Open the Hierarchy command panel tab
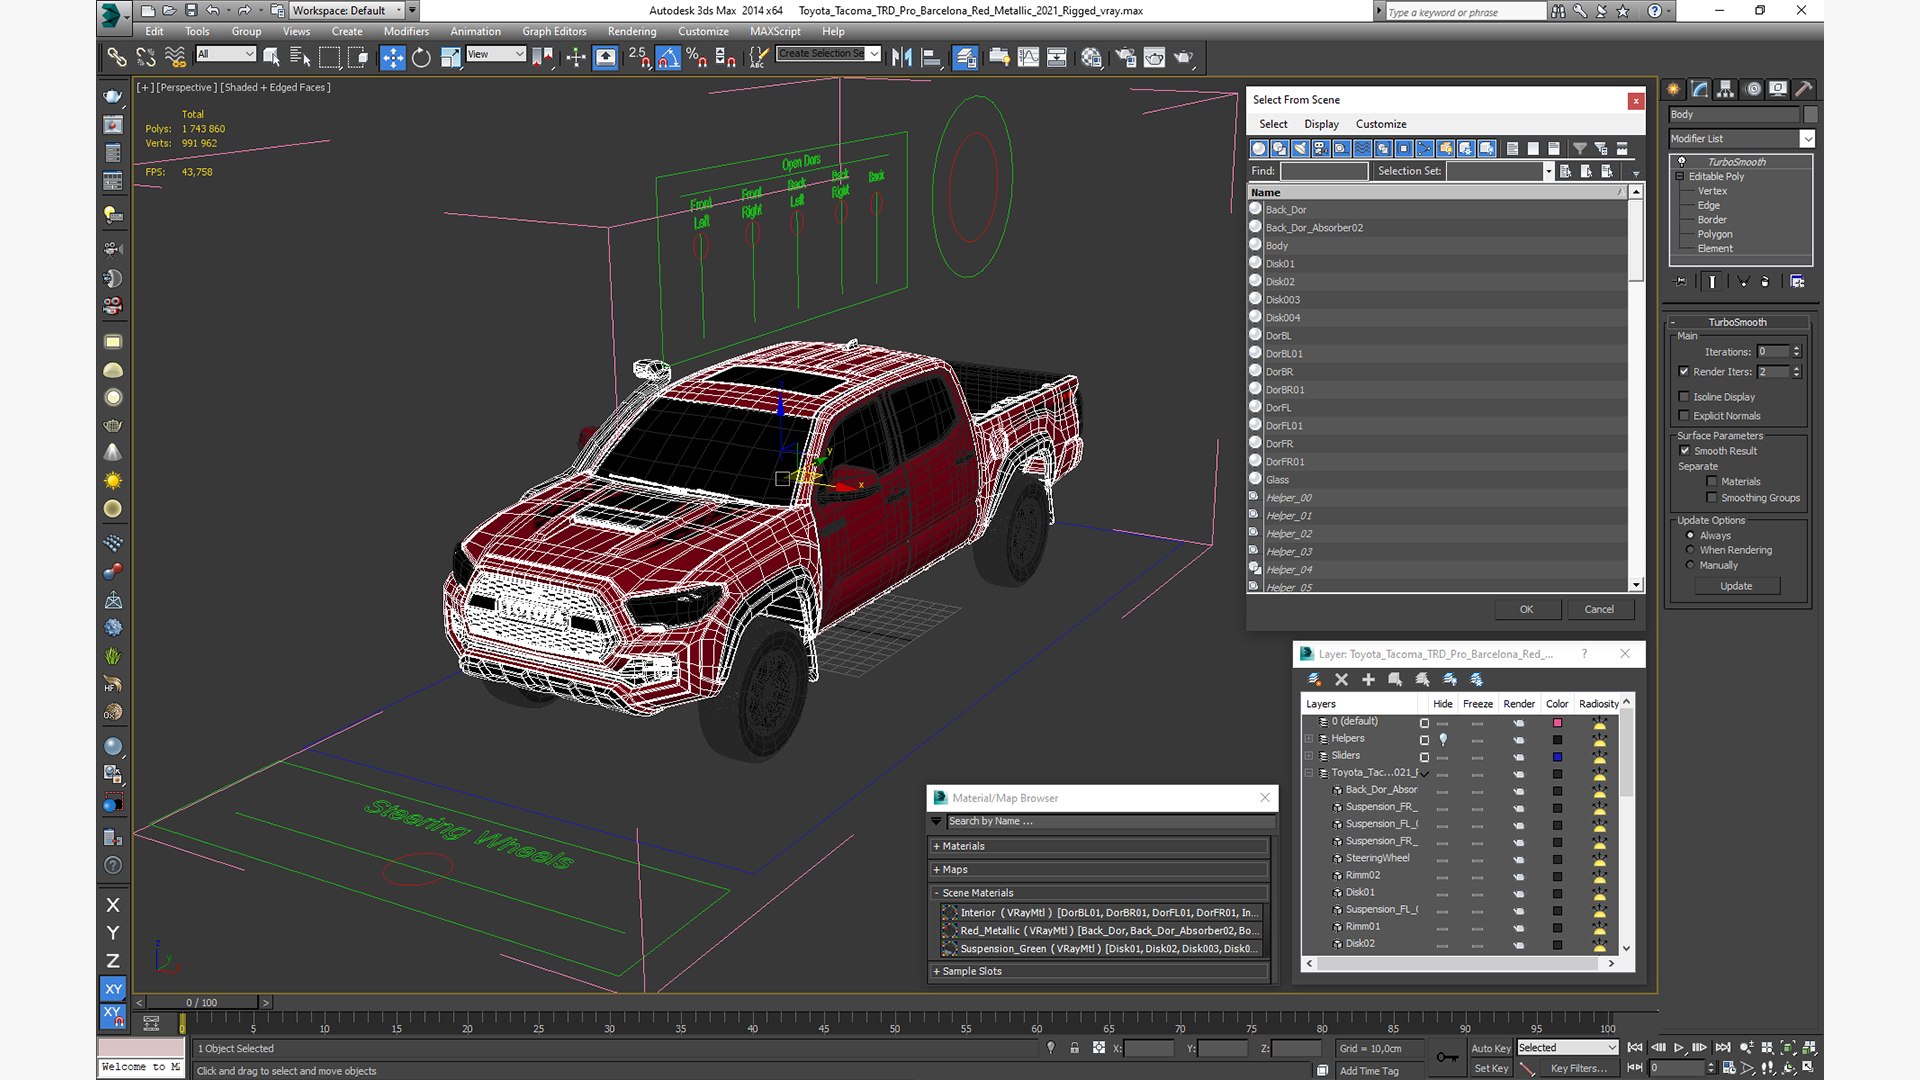This screenshot has width=1920, height=1080. pyautogui.click(x=1725, y=89)
